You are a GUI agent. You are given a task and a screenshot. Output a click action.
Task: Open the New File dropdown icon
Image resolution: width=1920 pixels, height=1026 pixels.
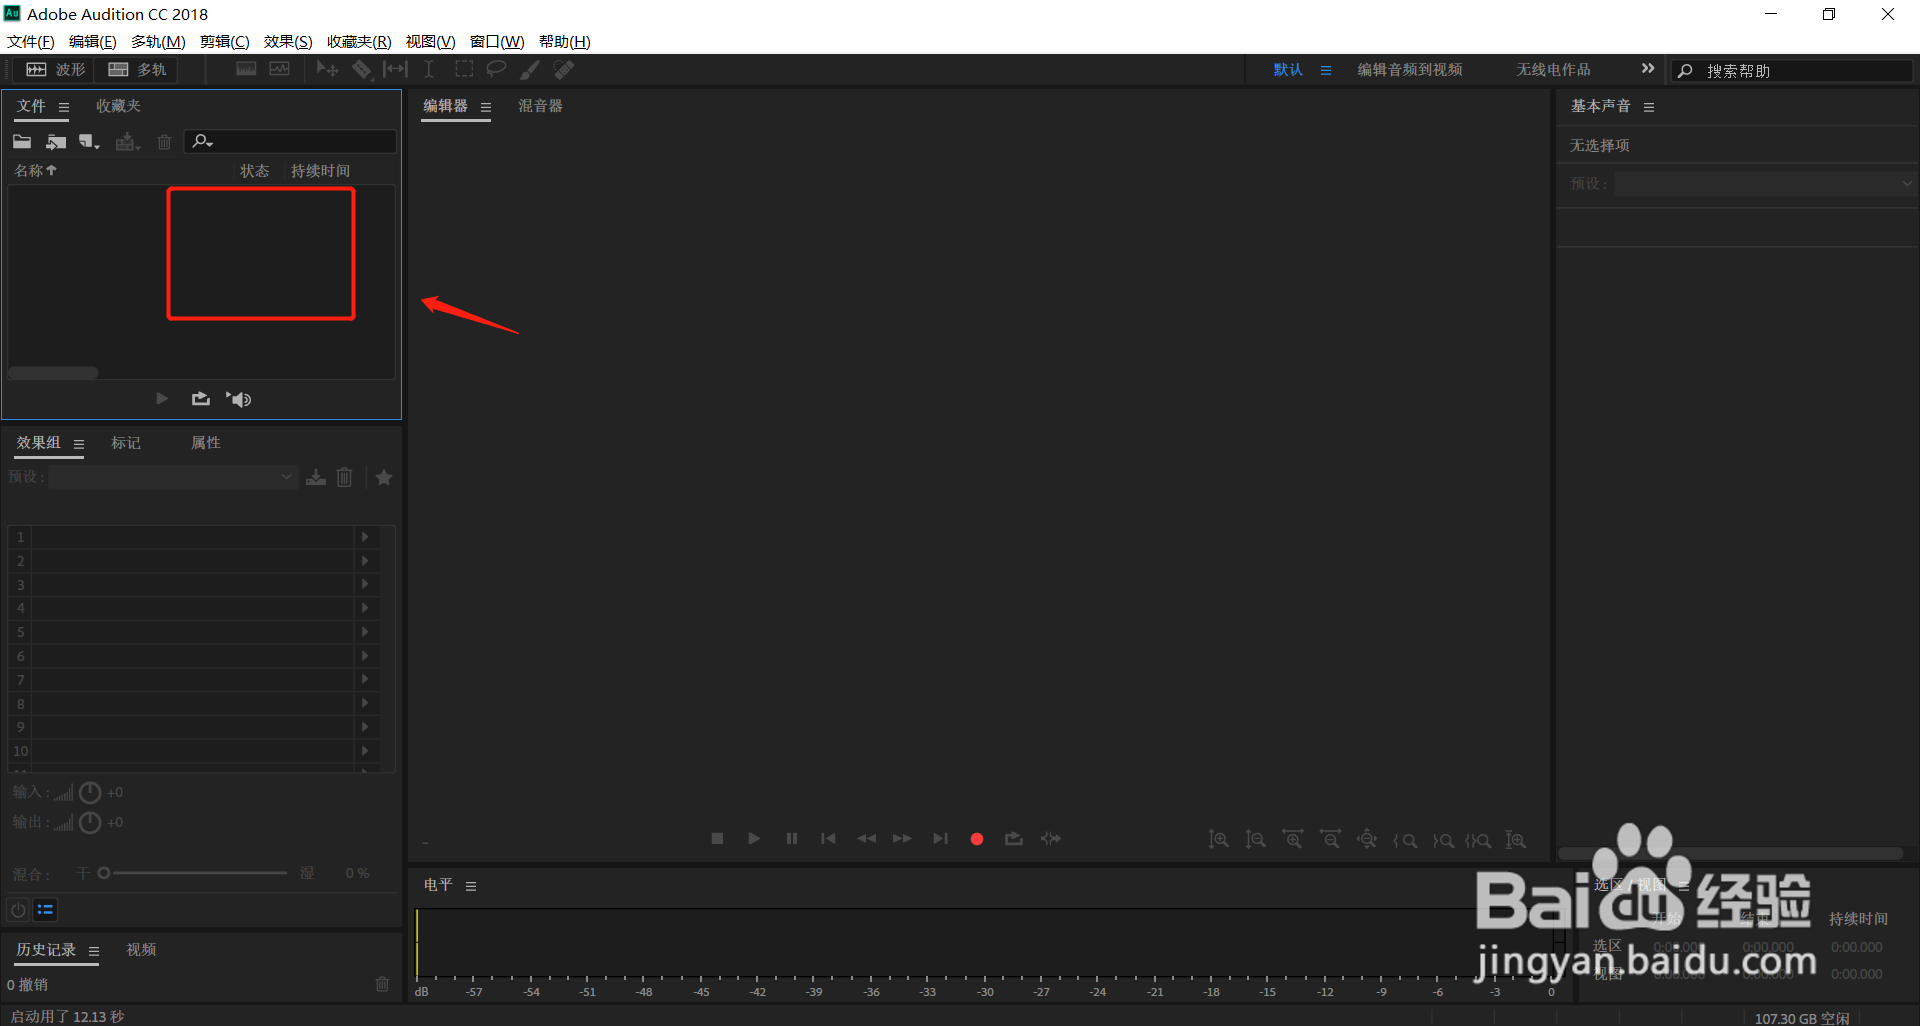pyautogui.click(x=90, y=142)
